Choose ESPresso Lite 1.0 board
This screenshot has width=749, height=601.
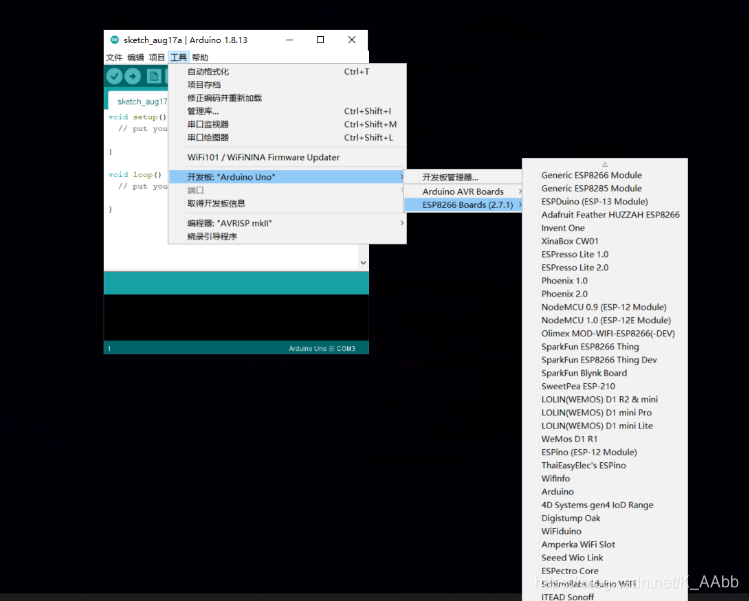coord(605,255)
